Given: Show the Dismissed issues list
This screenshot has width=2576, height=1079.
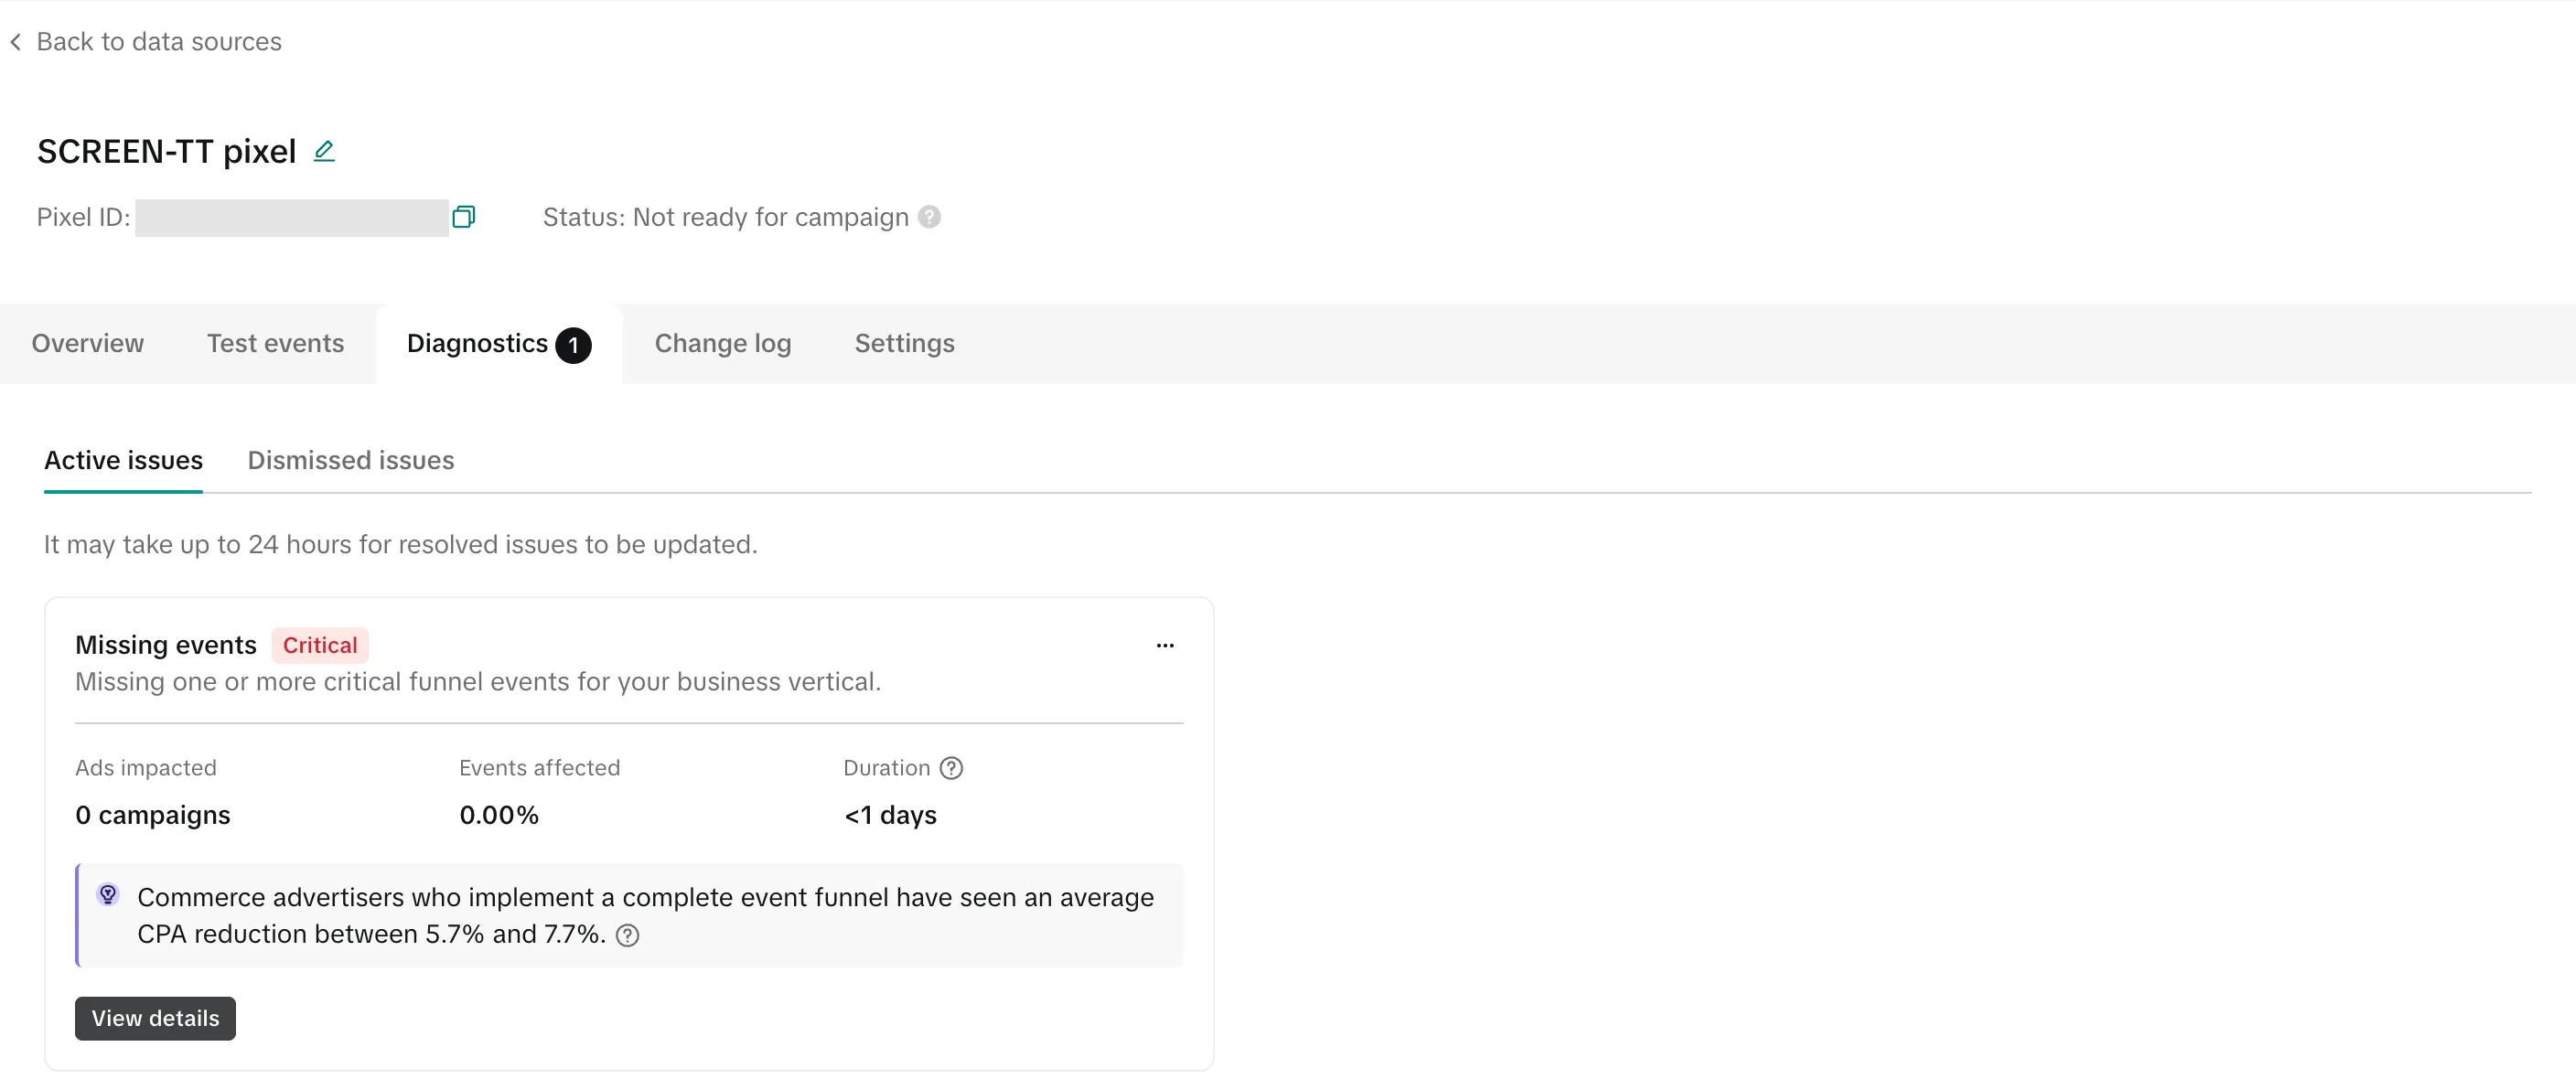Looking at the screenshot, I should [x=351, y=460].
